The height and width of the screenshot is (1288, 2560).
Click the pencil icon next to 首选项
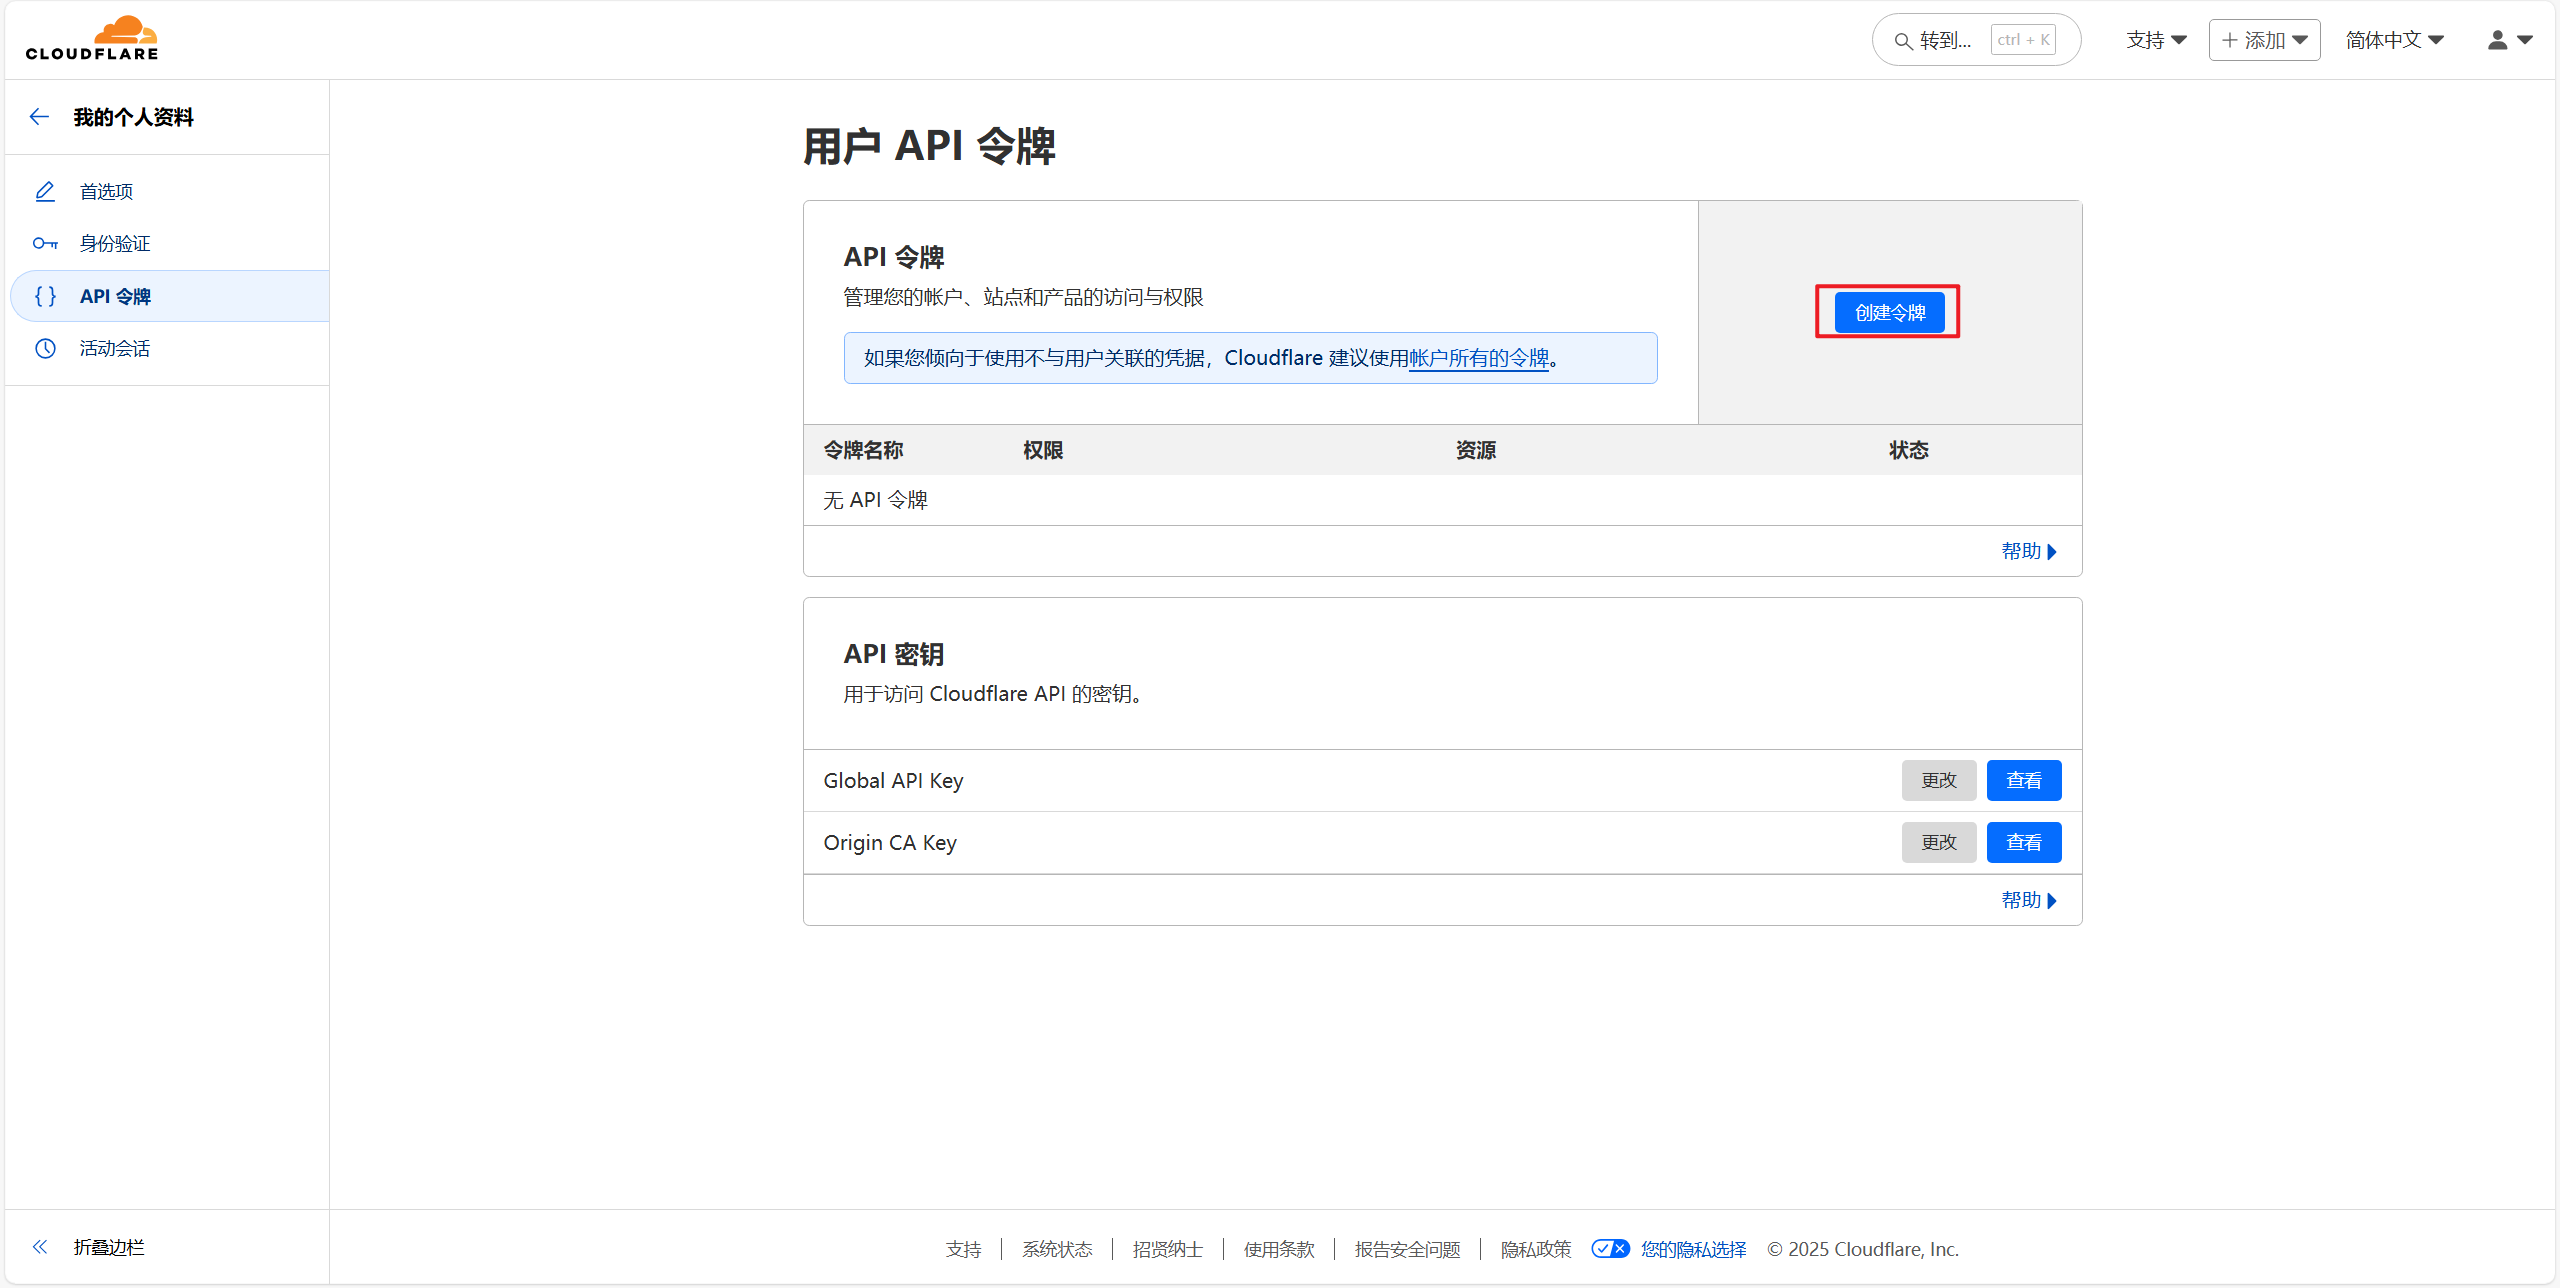point(45,191)
